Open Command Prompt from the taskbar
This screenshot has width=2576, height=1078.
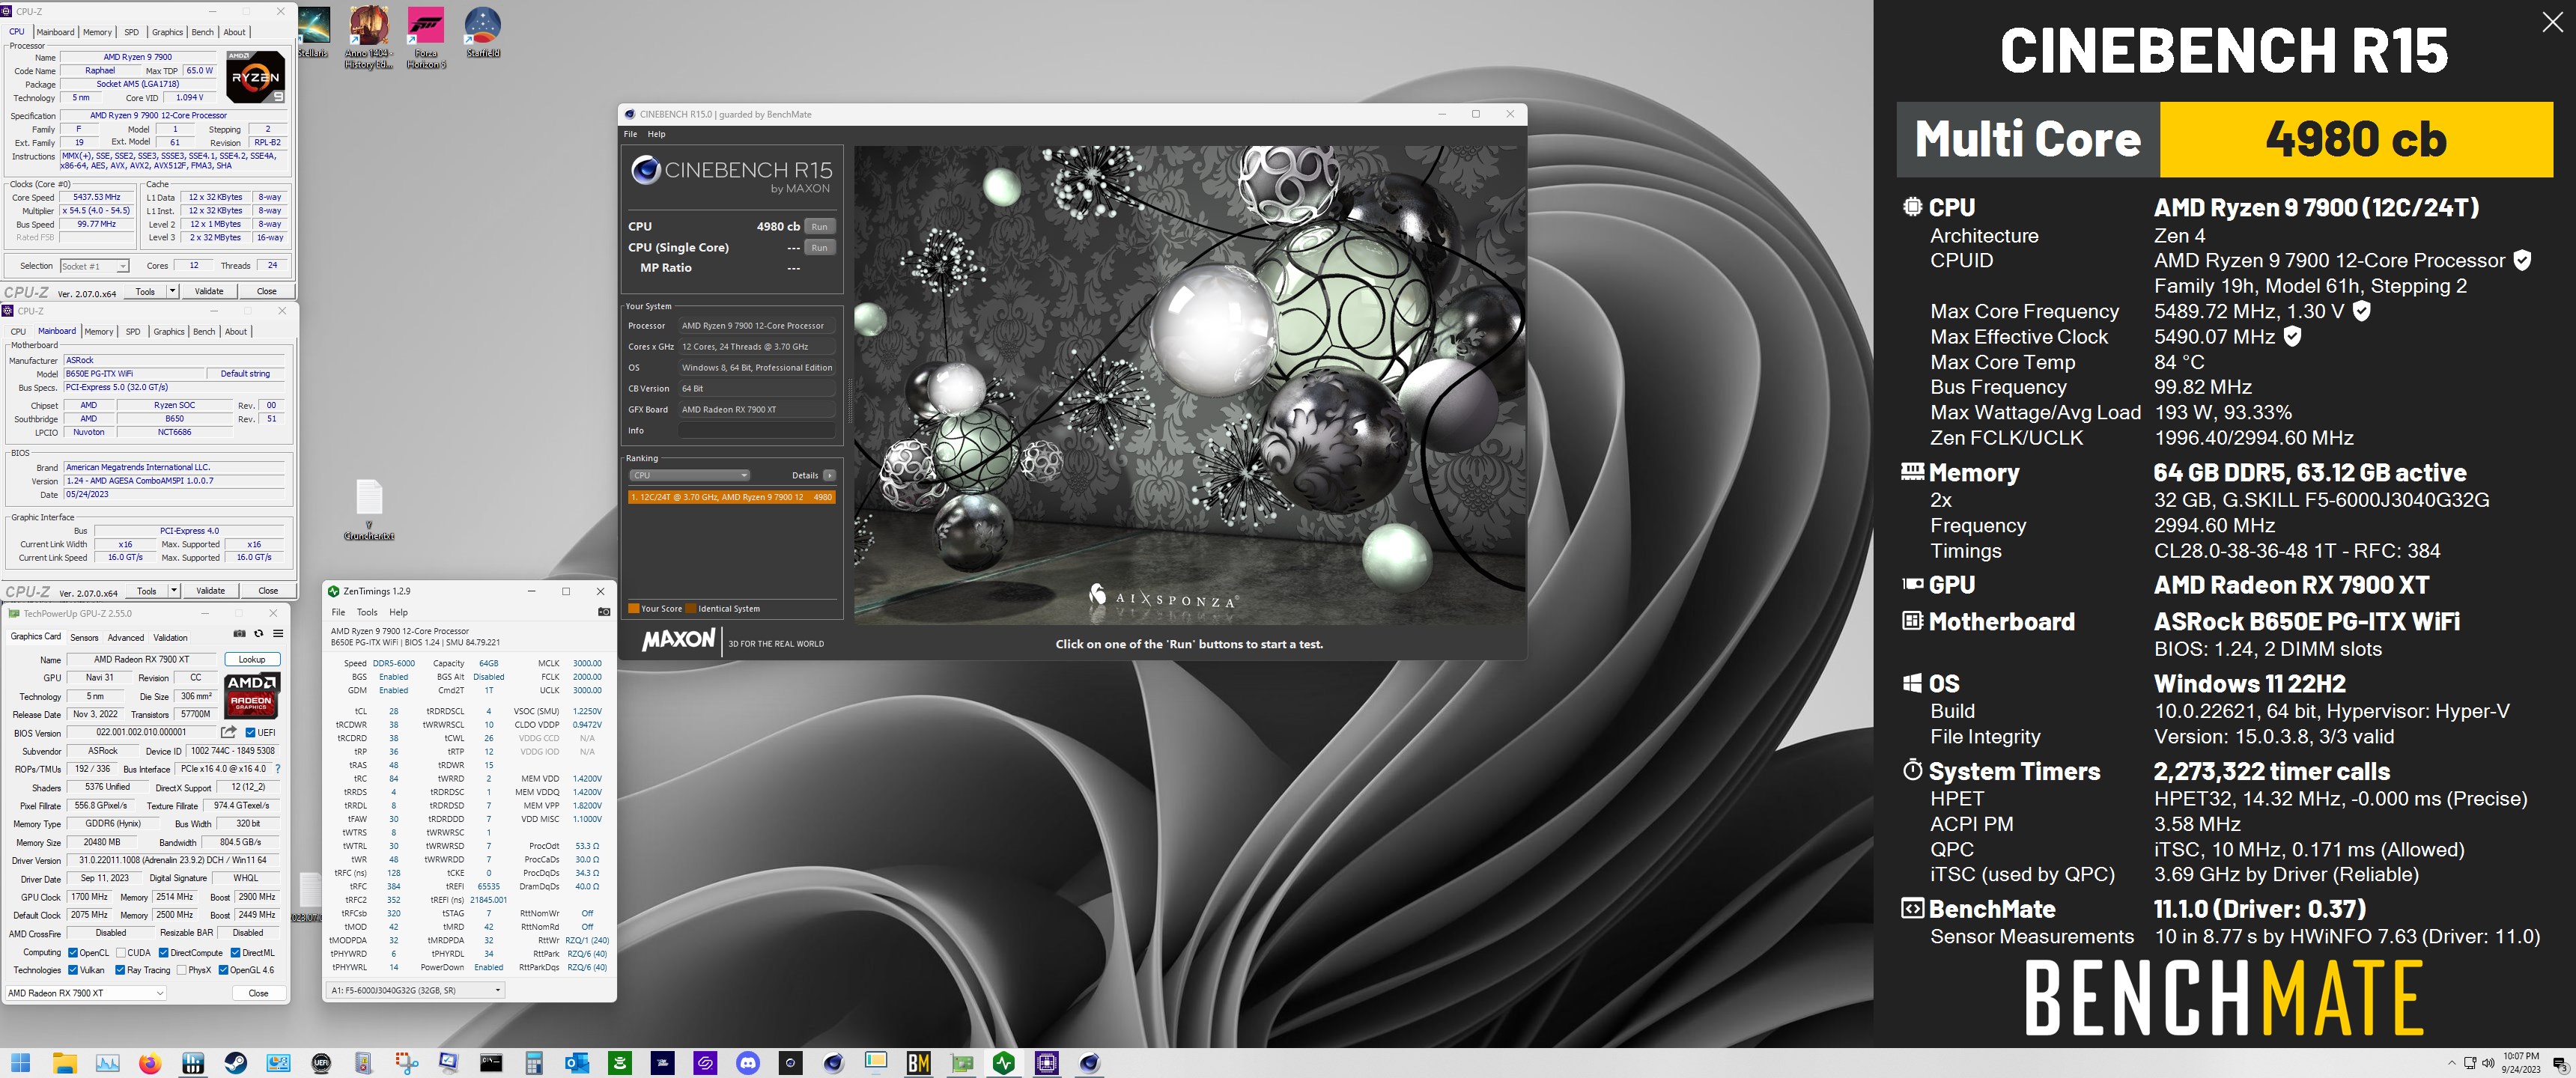point(490,1063)
